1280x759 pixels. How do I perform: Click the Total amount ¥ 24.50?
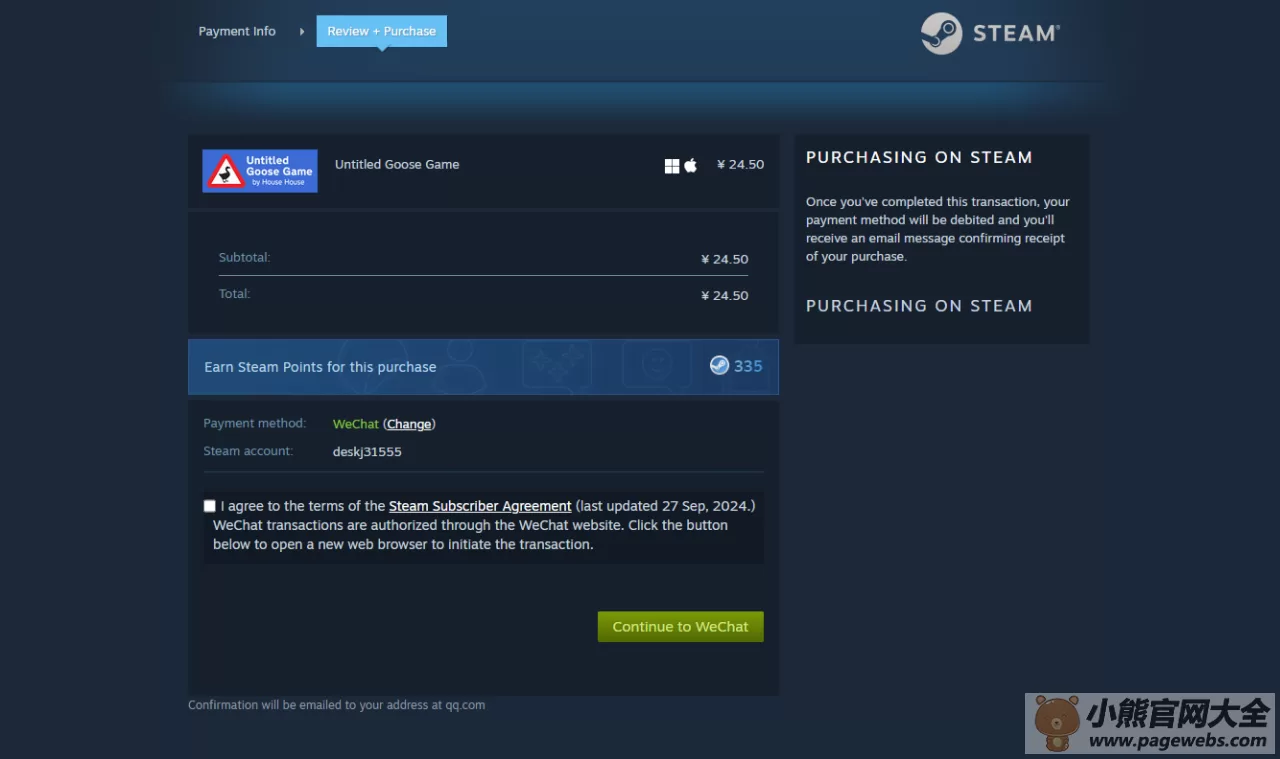[725, 296]
